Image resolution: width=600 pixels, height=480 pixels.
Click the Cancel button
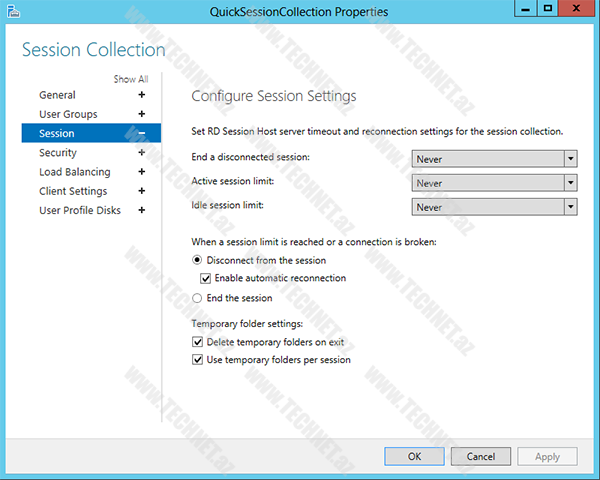(x=480, y=456)
